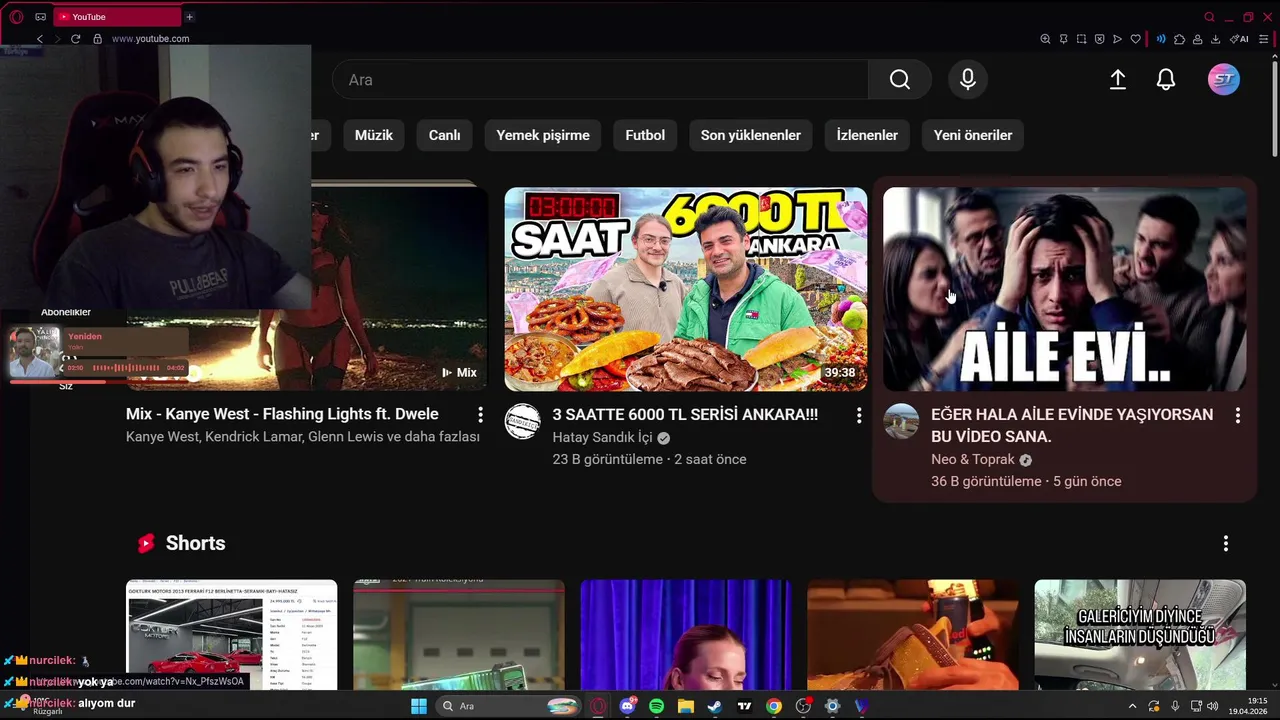
Task: Select the Yemek pişirme filter chip
Action: coord(543,135)
